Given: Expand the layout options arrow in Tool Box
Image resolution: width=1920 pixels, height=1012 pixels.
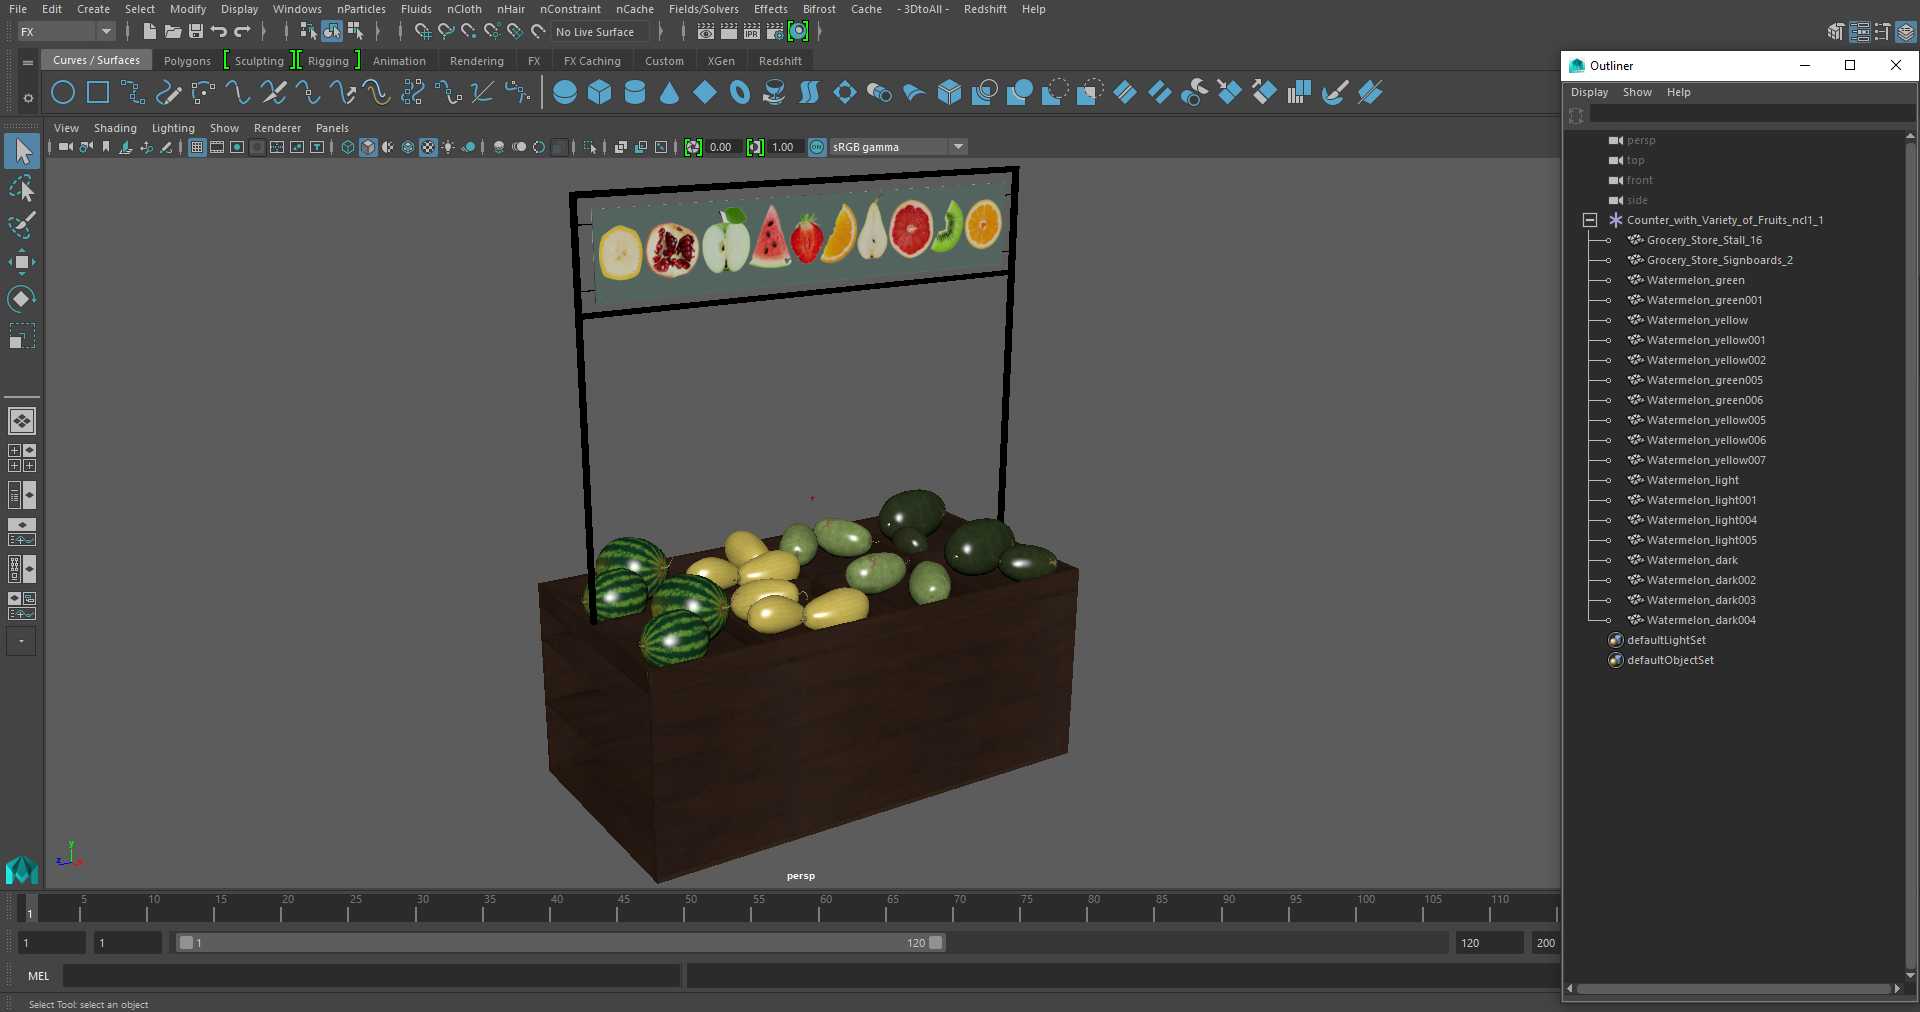Looking at the screenshot, I should 21,641.
